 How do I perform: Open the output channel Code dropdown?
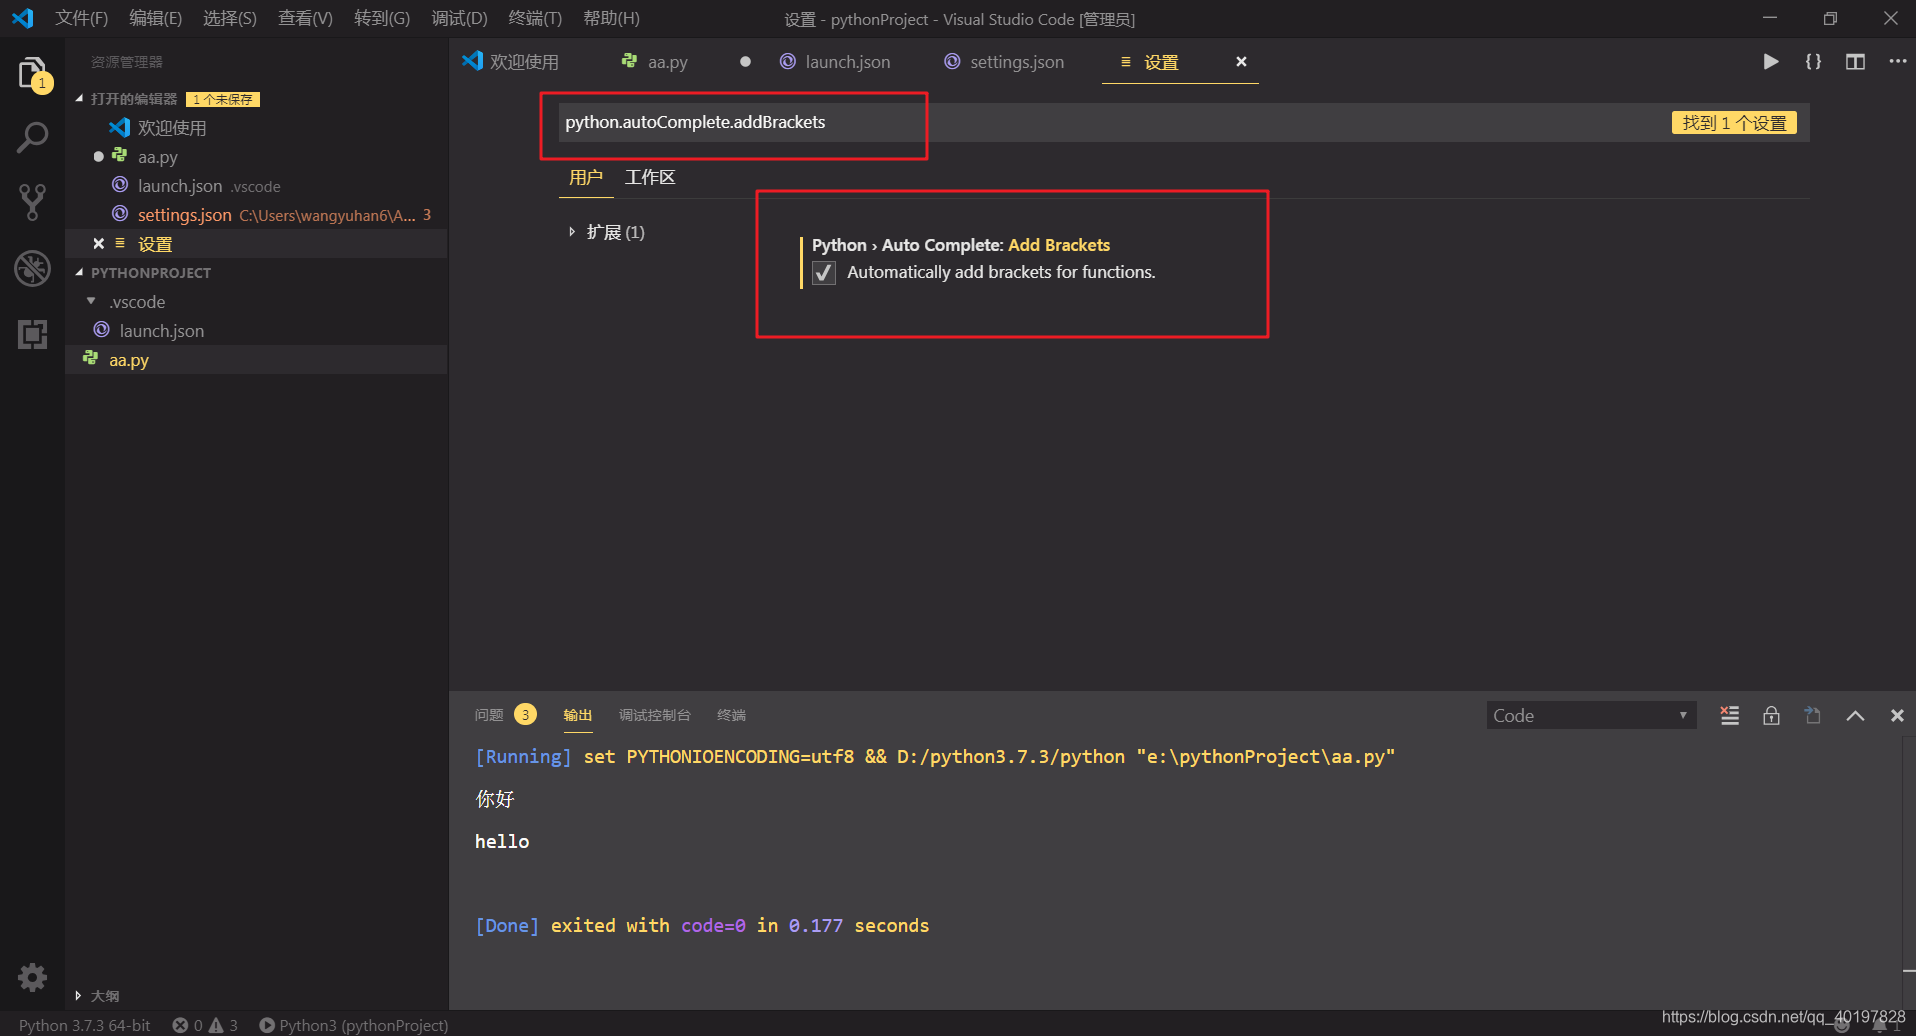[x=1591, y=715]
